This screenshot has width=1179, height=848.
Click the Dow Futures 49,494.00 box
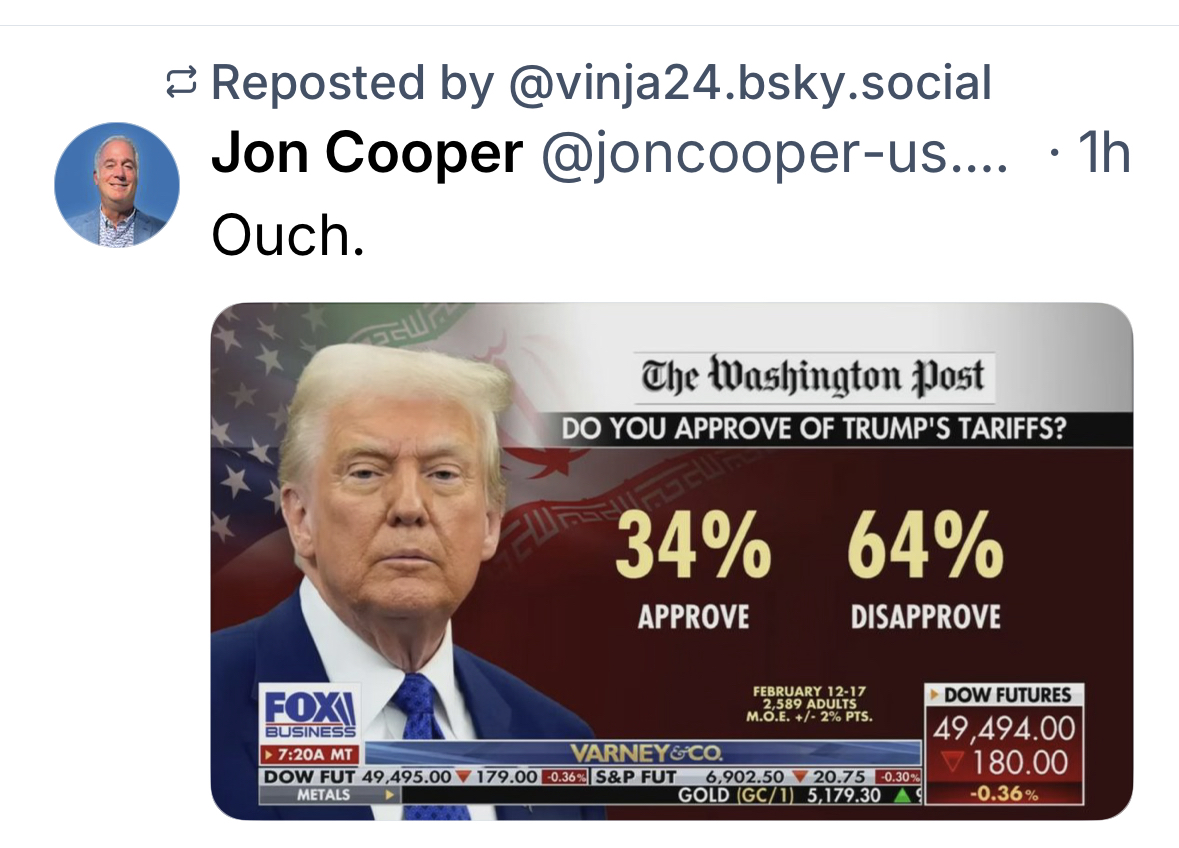coord(1003,728)
